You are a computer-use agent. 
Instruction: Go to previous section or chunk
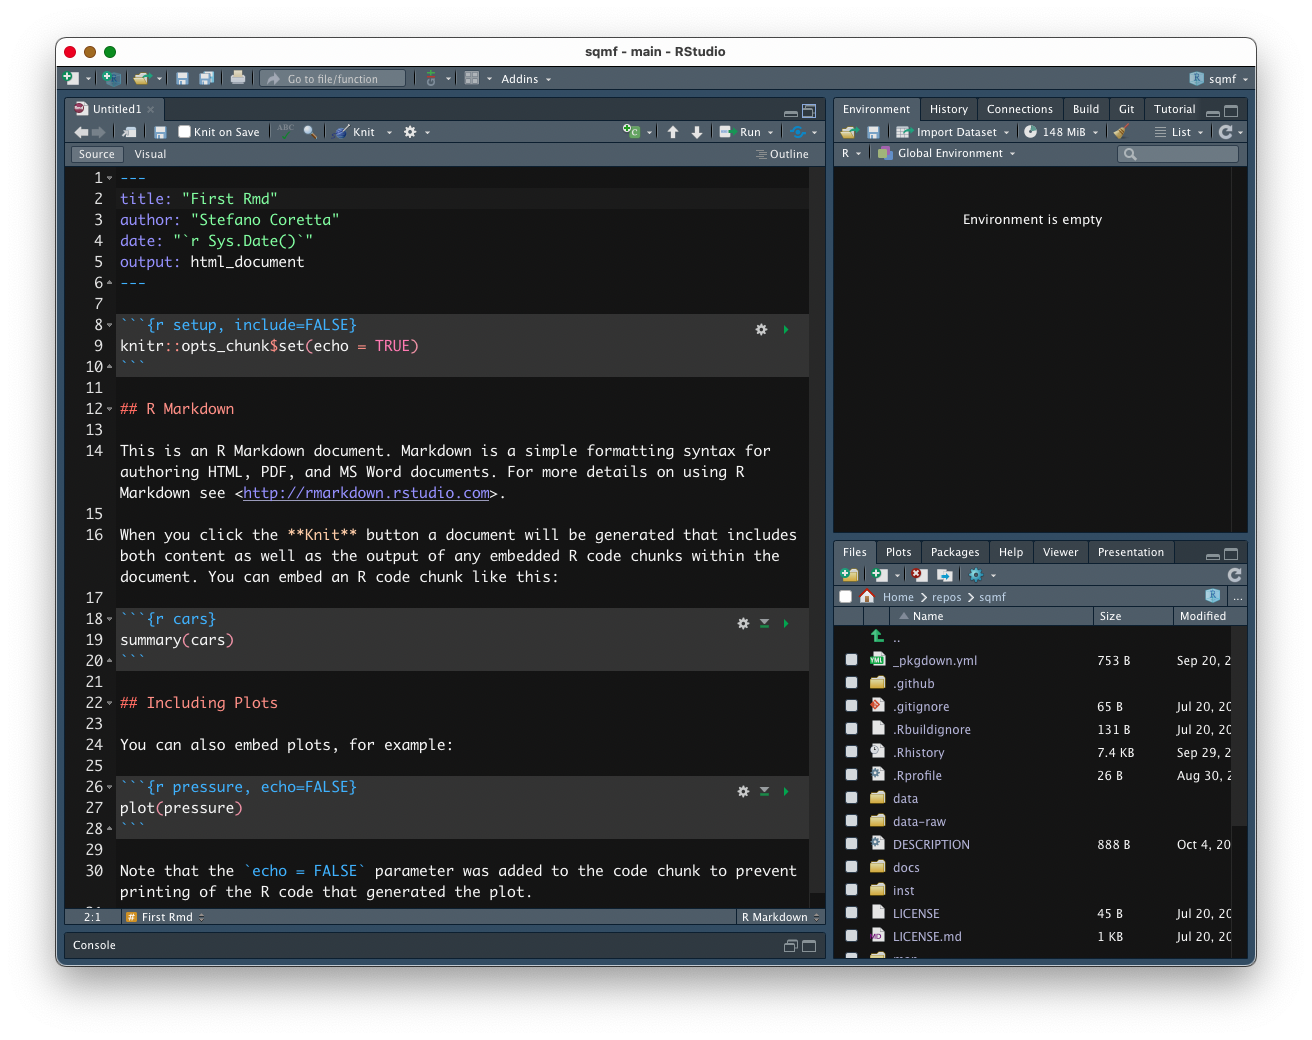pyautogui.click(x=673, y=132)
